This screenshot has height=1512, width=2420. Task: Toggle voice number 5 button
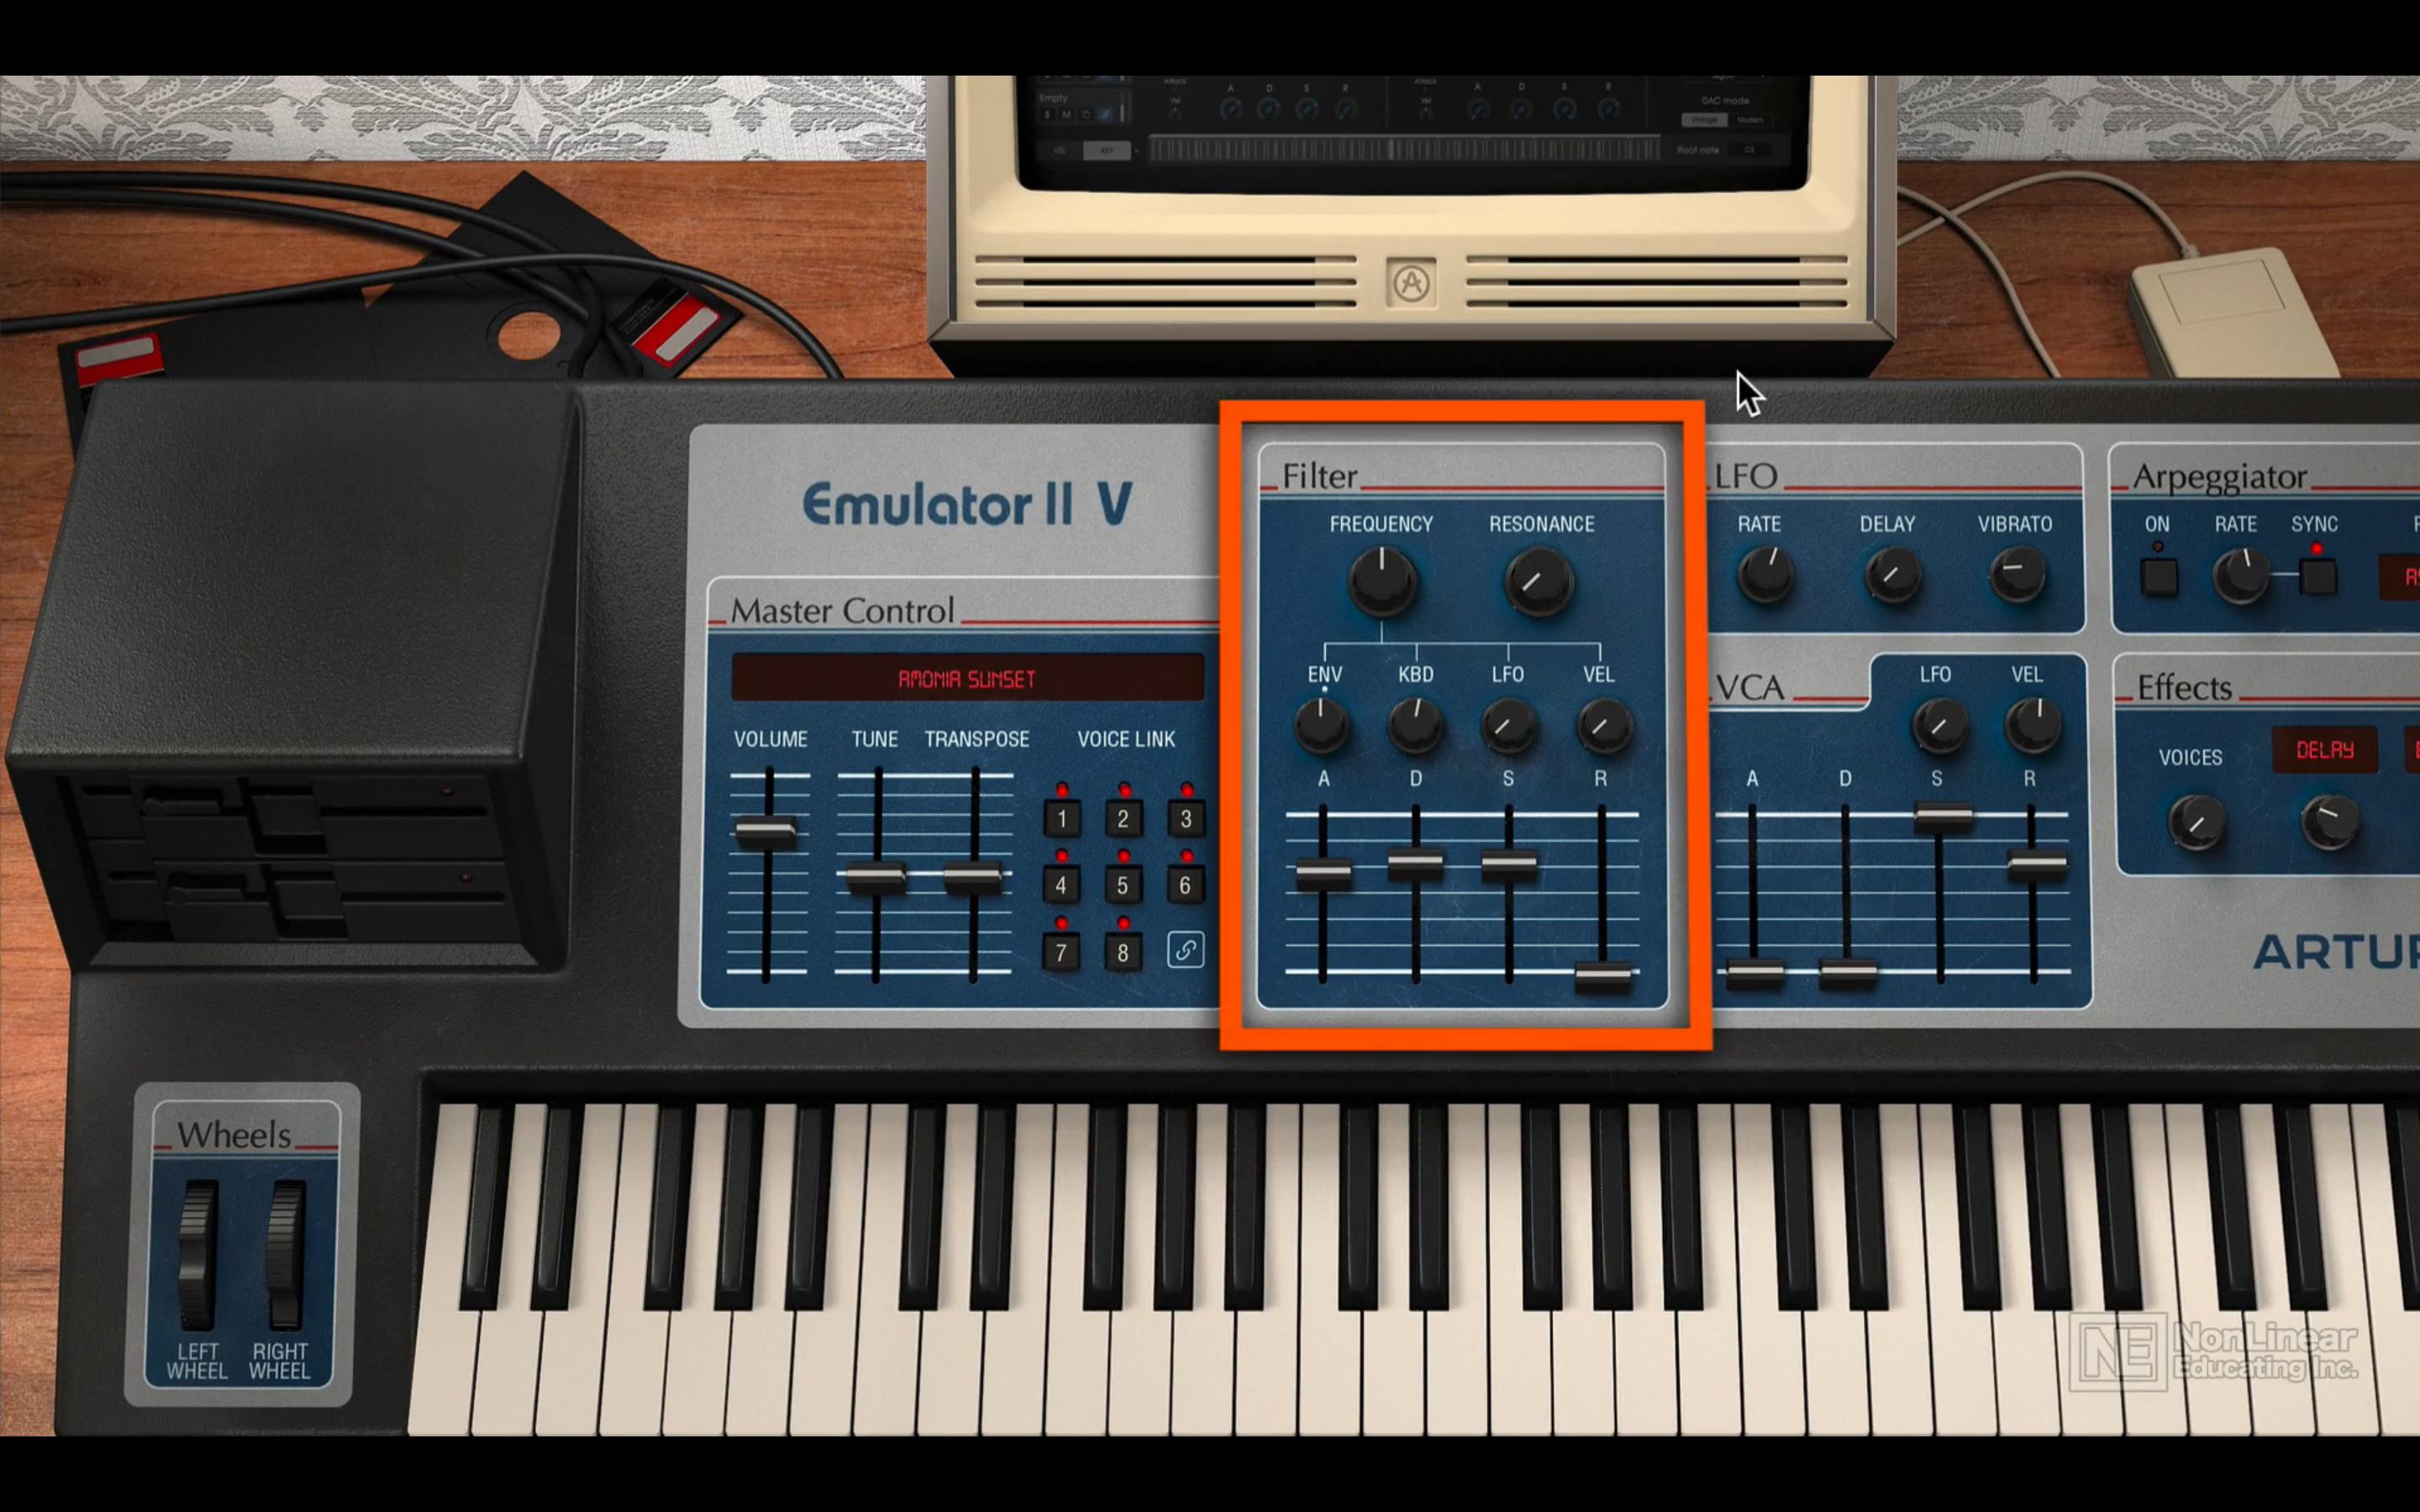pos(1122,883)
